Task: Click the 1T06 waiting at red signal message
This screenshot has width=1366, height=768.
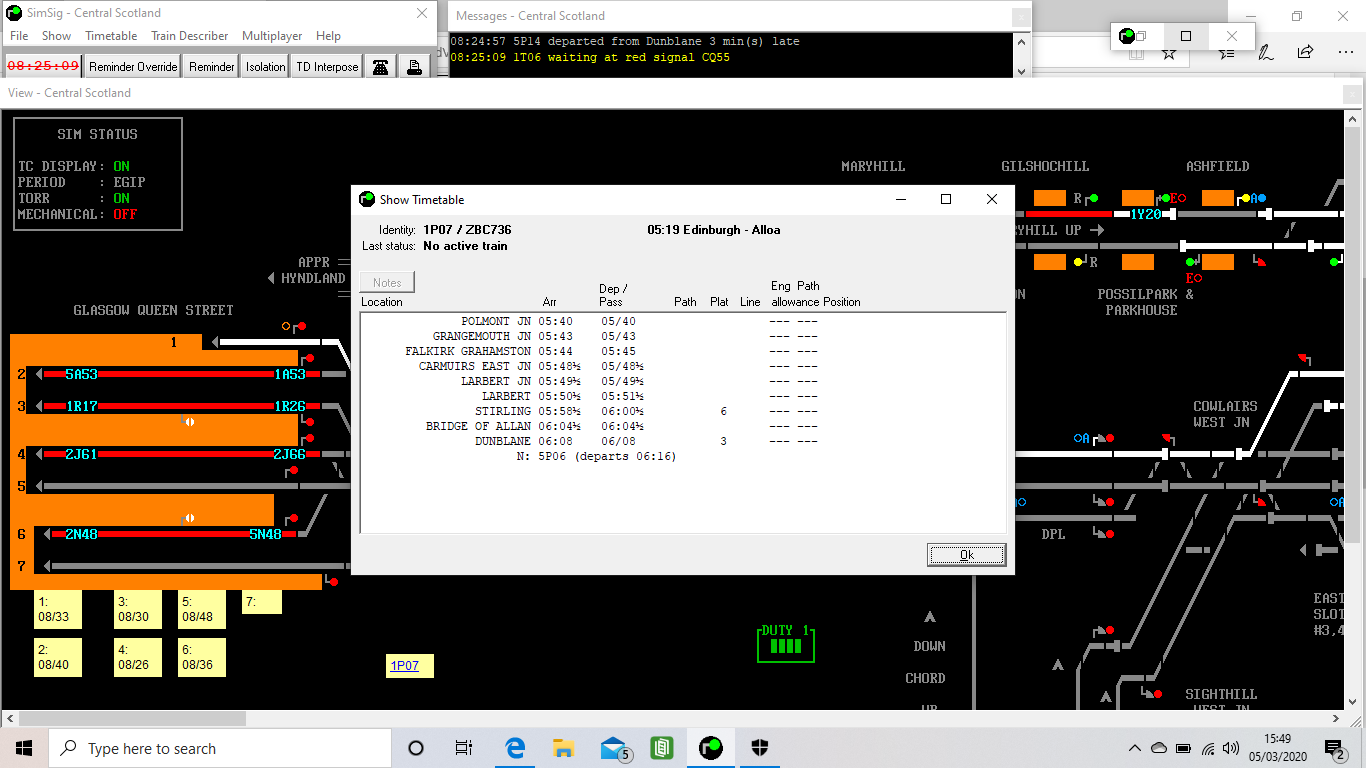Action: (590, 58)
